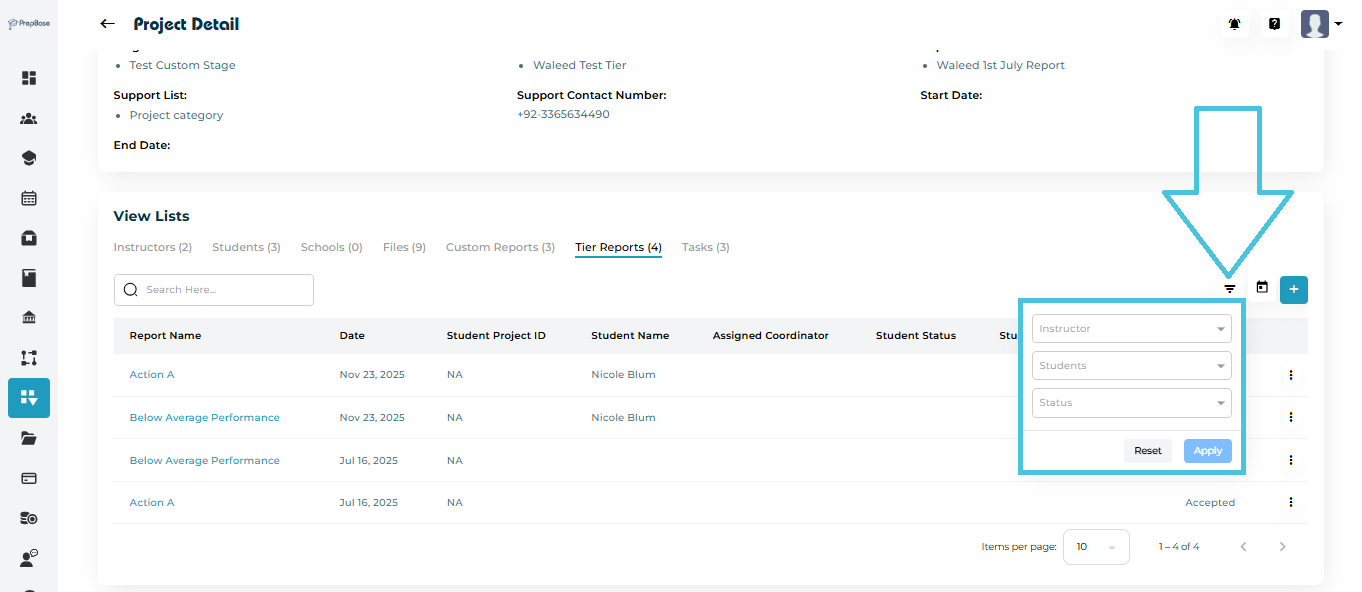
Task: Open the user profile avatar menu
Action: [1320, 24]
